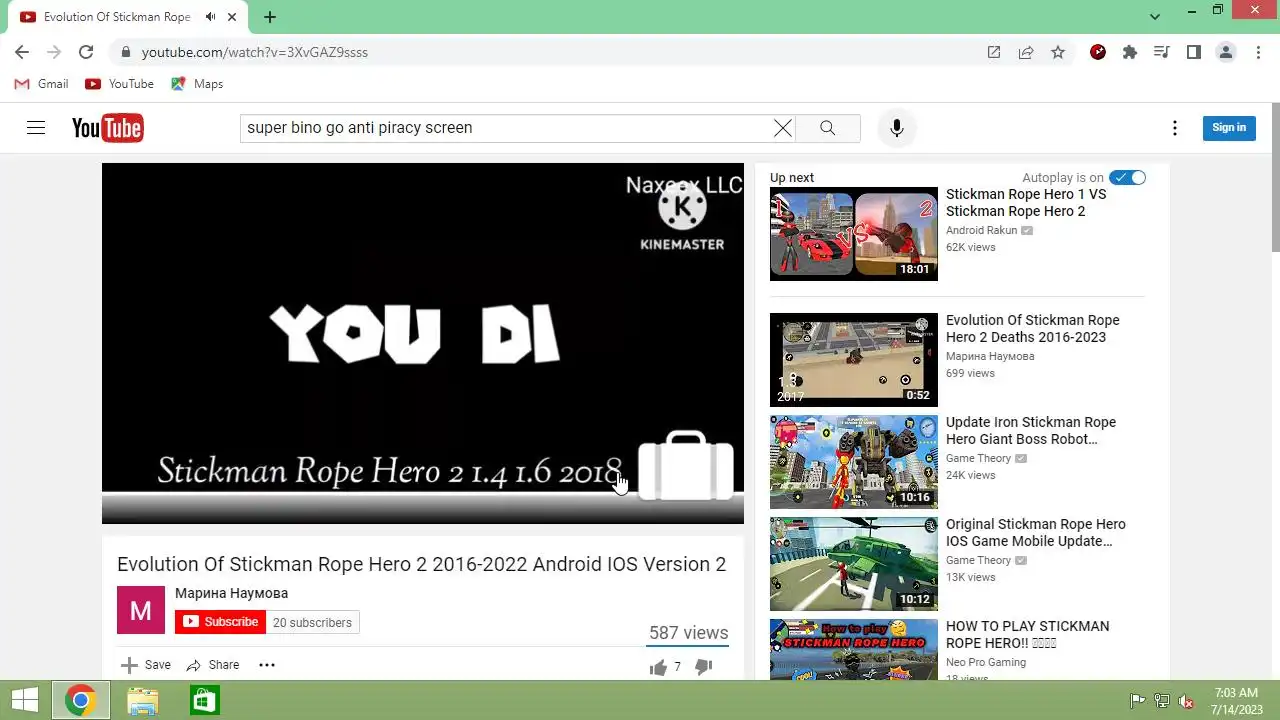The height and width of the screenshot is (720, 1280).
Task: Open HOW TO PLAY STICKMAN ROPE HERO title
Action: pyautogui.click(x=1027, y=635)
